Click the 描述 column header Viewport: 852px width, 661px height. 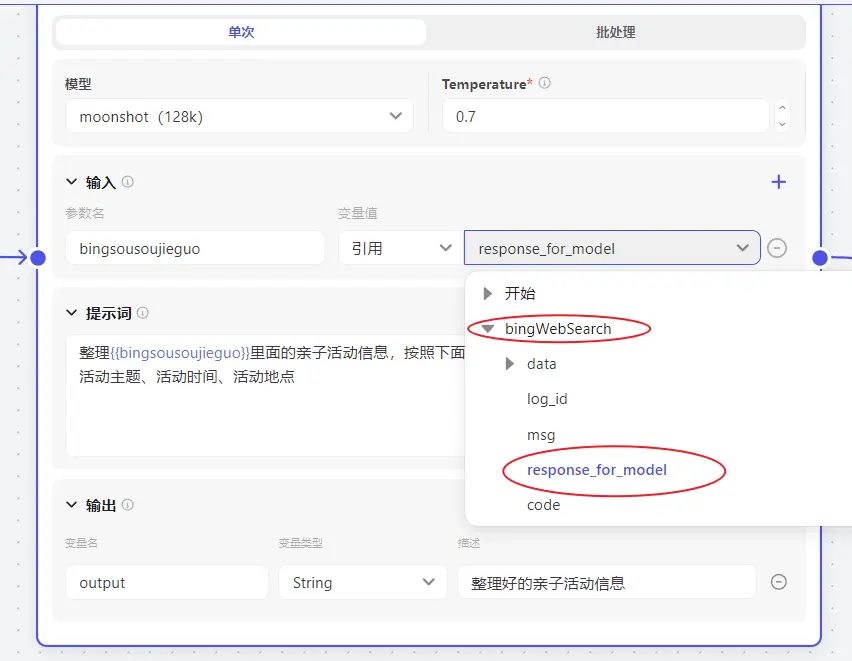coord(469,543)
